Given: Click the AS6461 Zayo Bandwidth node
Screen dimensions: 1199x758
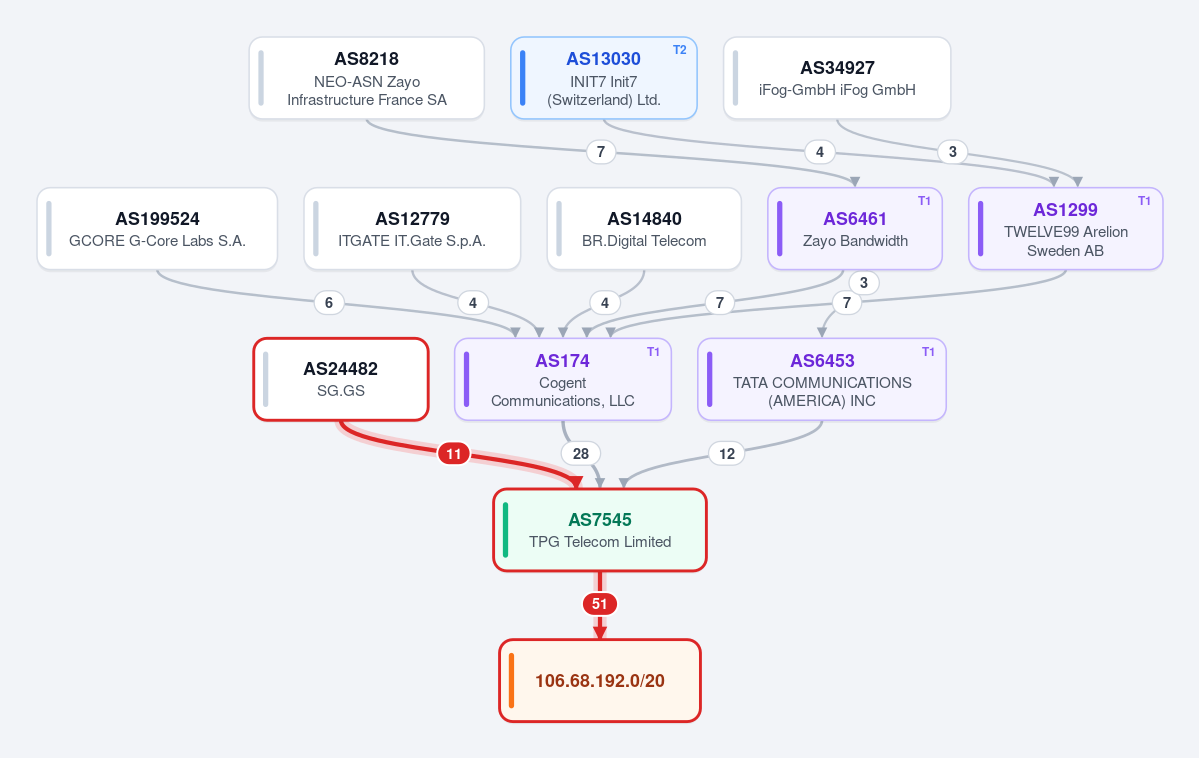Looking at the screenshot, I should tap(855, 229).
